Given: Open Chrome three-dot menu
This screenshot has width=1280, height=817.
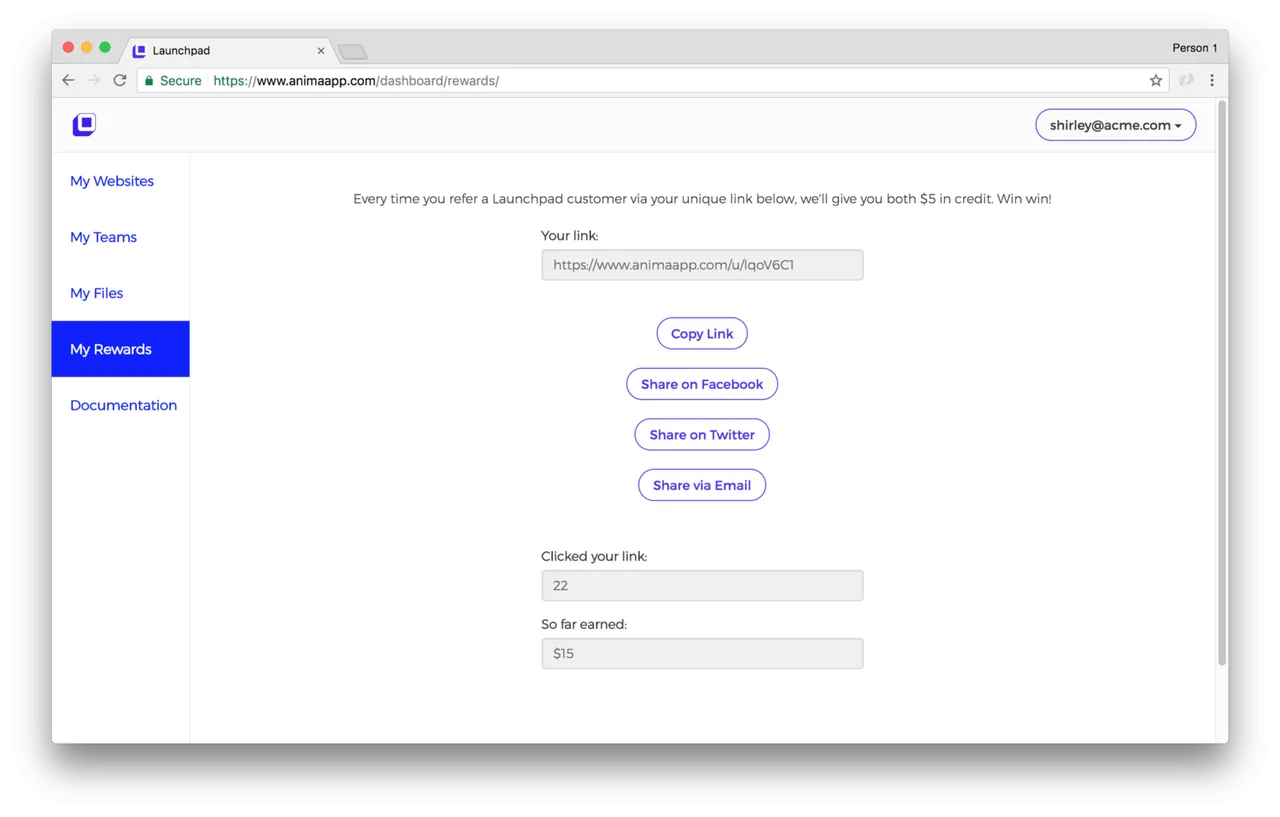Looking at the screenshot, I should point(1212,80).
